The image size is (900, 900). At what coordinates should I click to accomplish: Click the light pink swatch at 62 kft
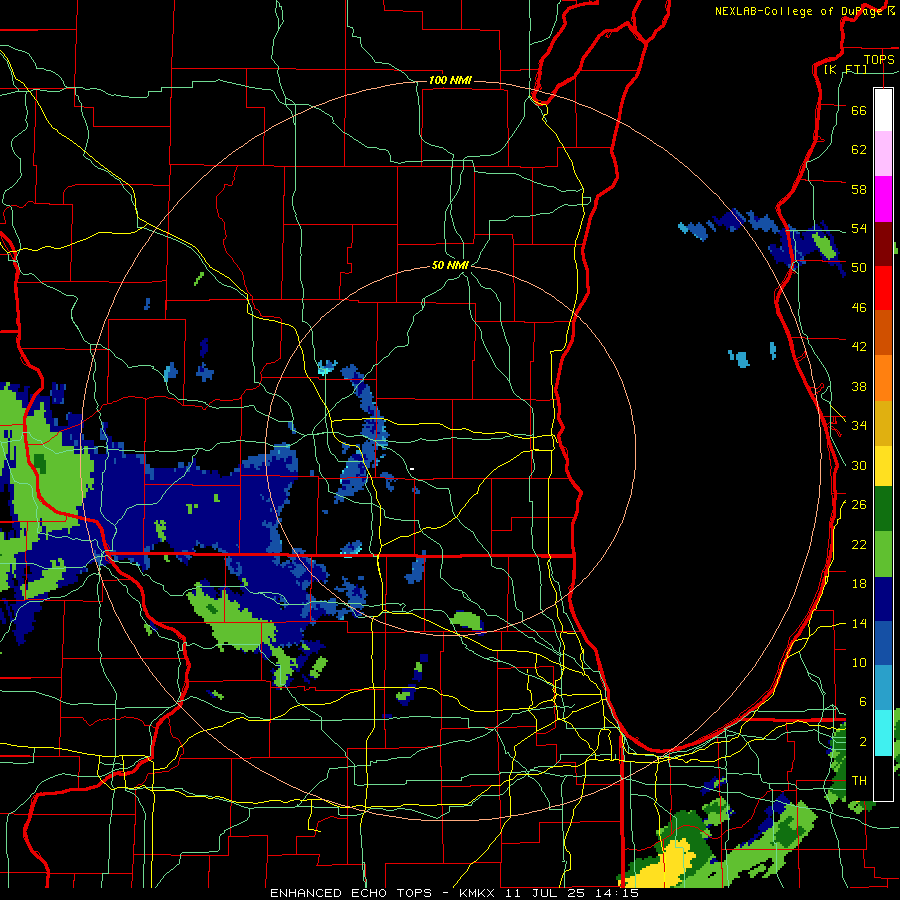point(883,153)
